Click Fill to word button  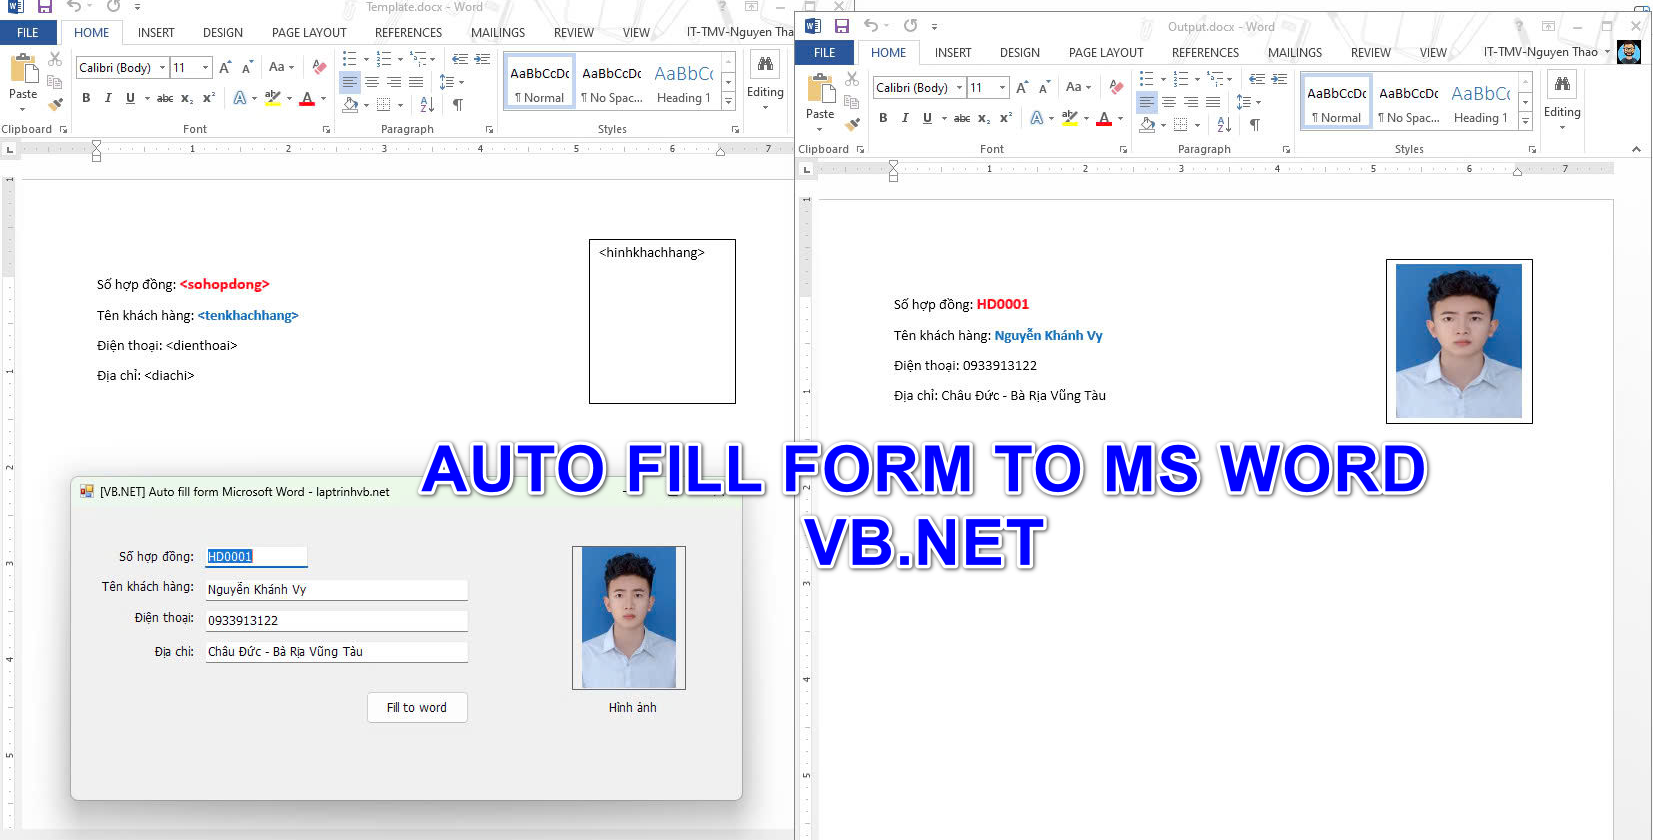point(417,707)
